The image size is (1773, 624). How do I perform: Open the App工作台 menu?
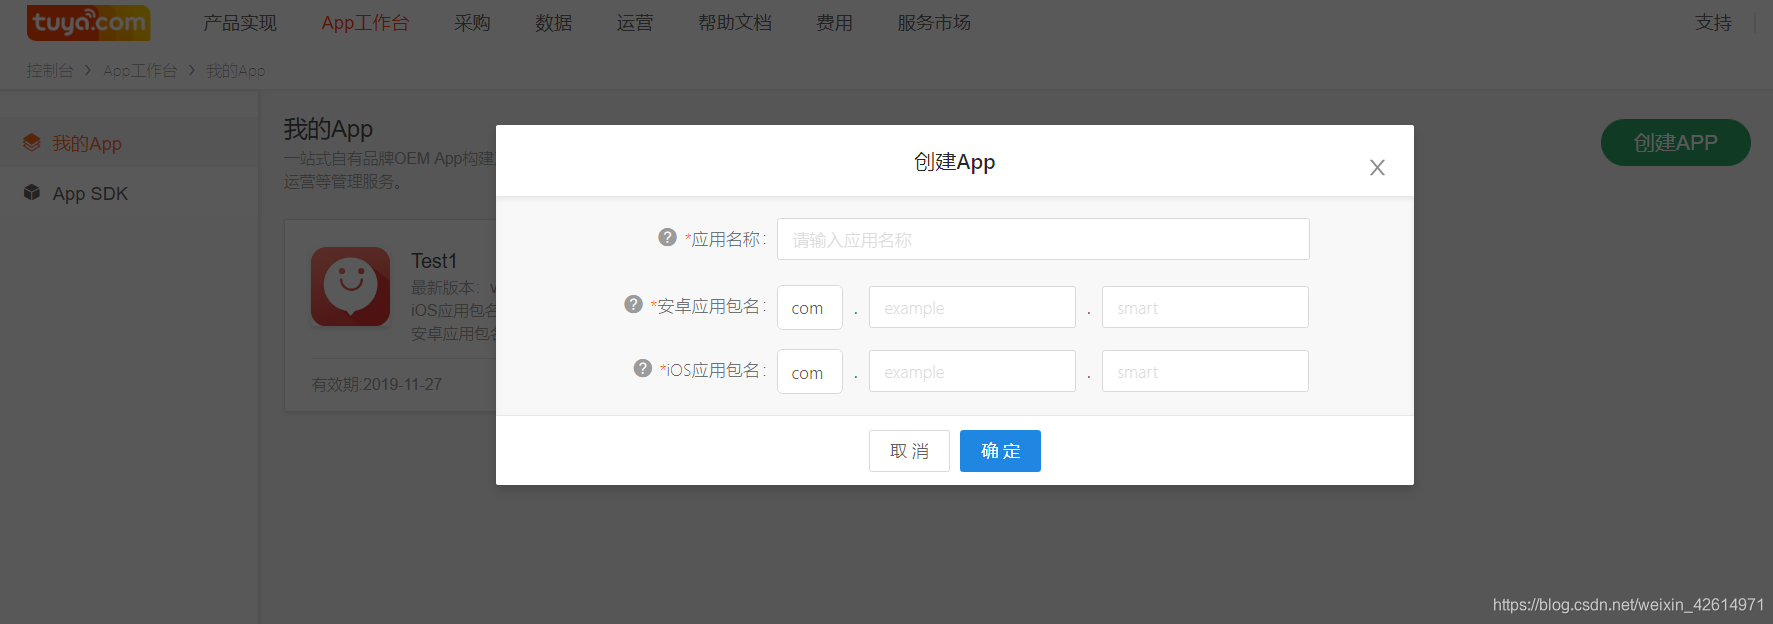click(365, 22)
